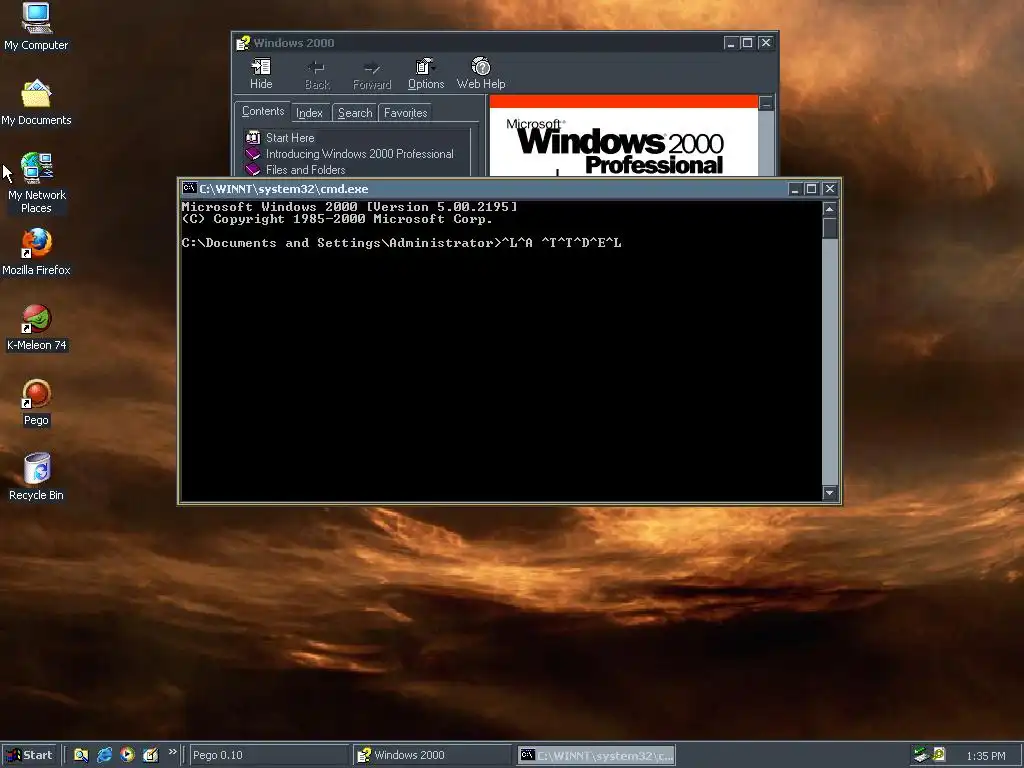Click the command prompt input line
Viewport: 1024px width, 768px height.
click(x=402, y=243)
